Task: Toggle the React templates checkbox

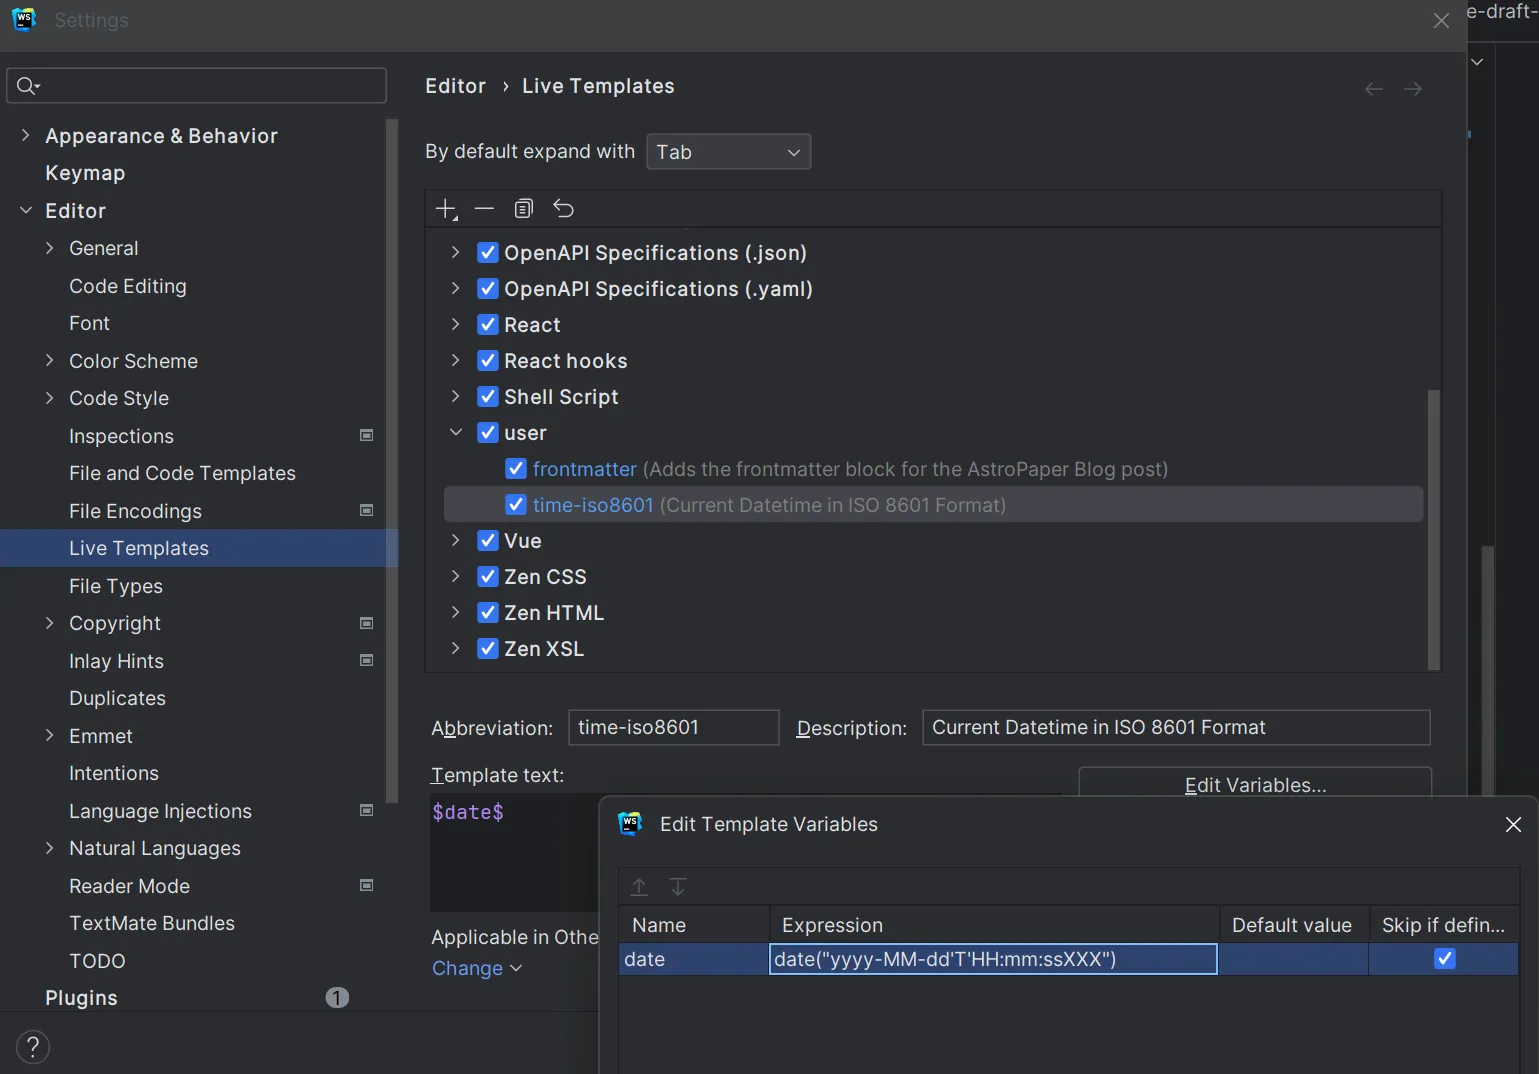Action: [x=488, y=325]
